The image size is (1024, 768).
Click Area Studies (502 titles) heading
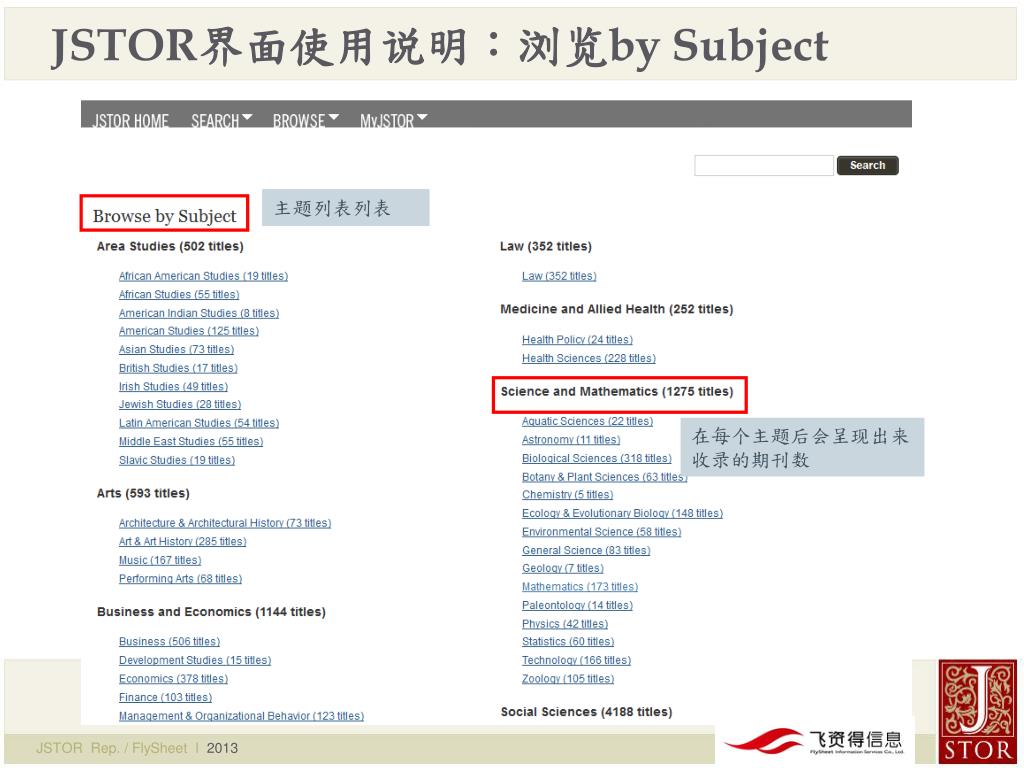[x=170, y=247]
